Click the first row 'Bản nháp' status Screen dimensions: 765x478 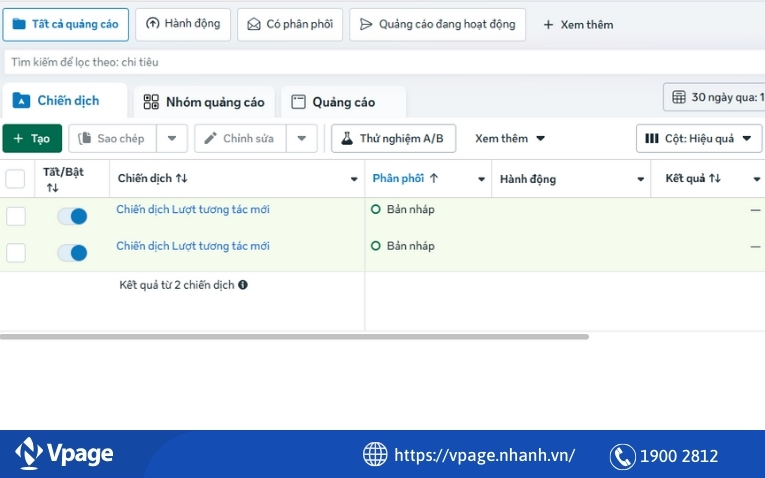pos(403,209)
